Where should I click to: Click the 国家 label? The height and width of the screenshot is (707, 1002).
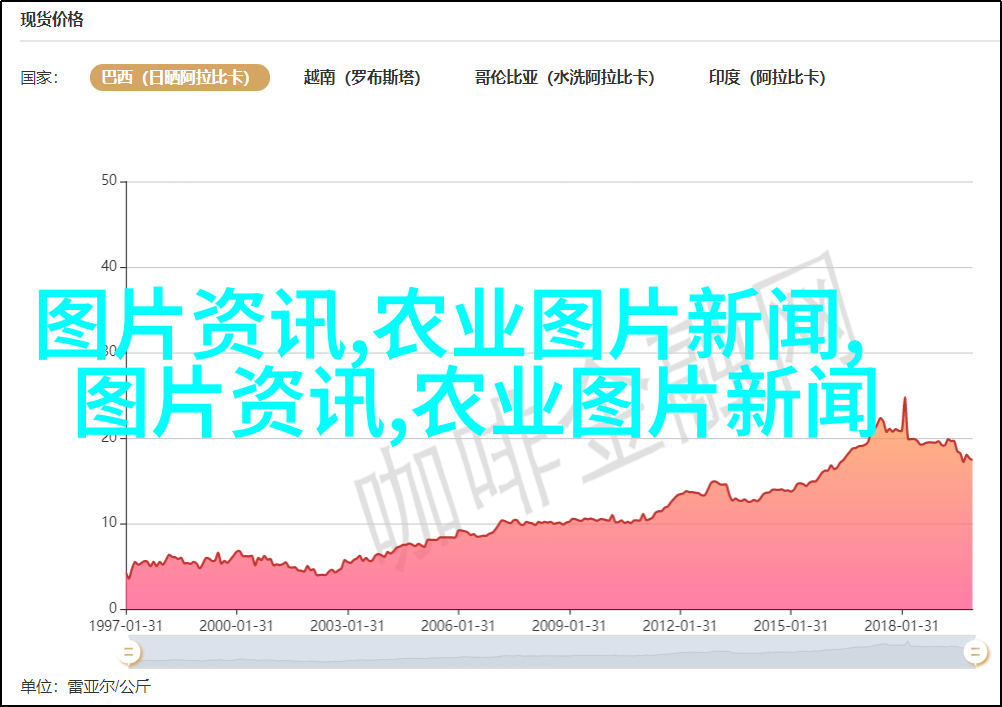(x=40, y=78)
